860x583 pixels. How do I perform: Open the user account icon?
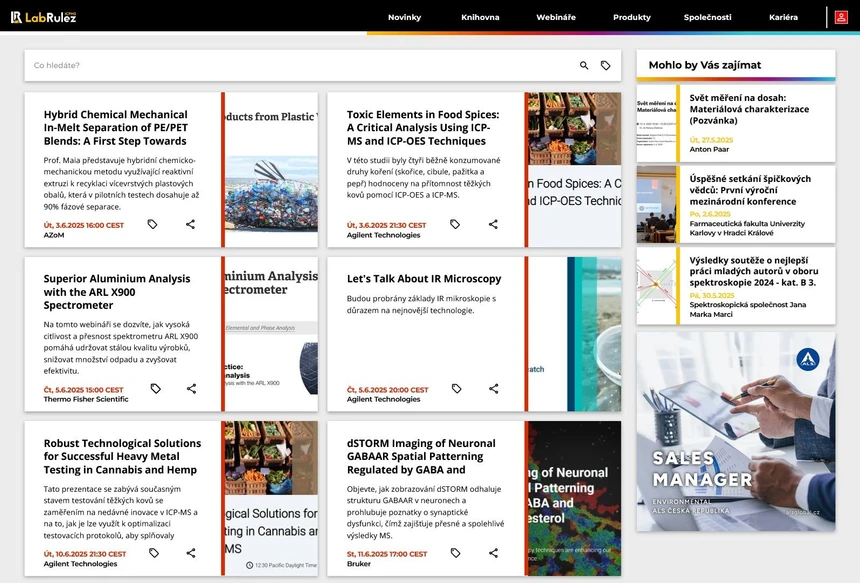(841, 17)
